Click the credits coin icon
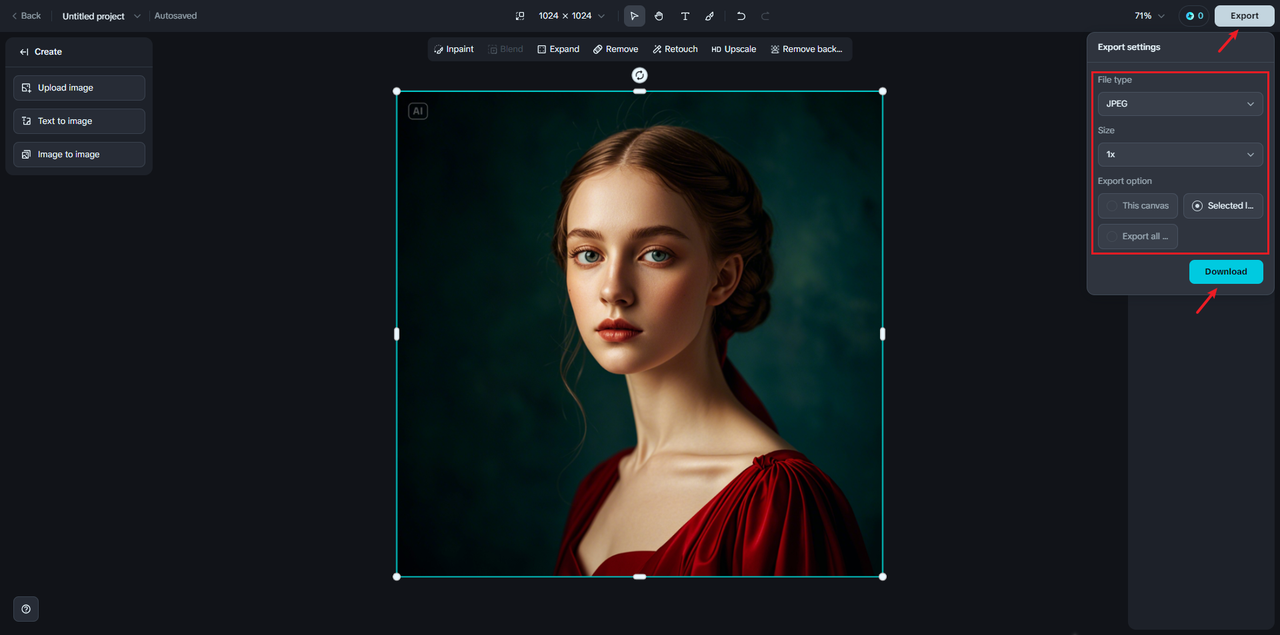Image resolution: width=1280 pixels, height=635 pixels. coord(1190,16)
